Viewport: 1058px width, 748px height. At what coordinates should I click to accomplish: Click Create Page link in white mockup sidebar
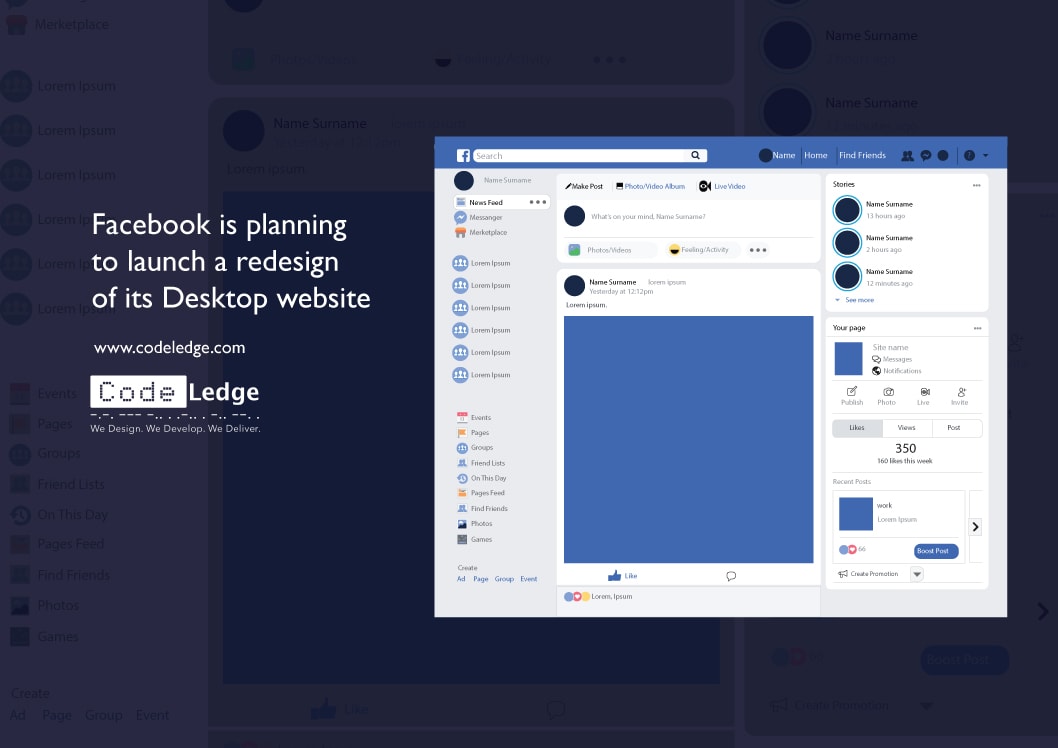(x=480, y=579)
